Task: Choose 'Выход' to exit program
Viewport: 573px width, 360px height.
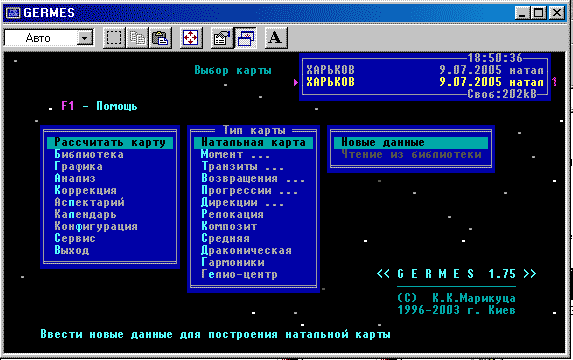Action: click(x=72, y=250)
